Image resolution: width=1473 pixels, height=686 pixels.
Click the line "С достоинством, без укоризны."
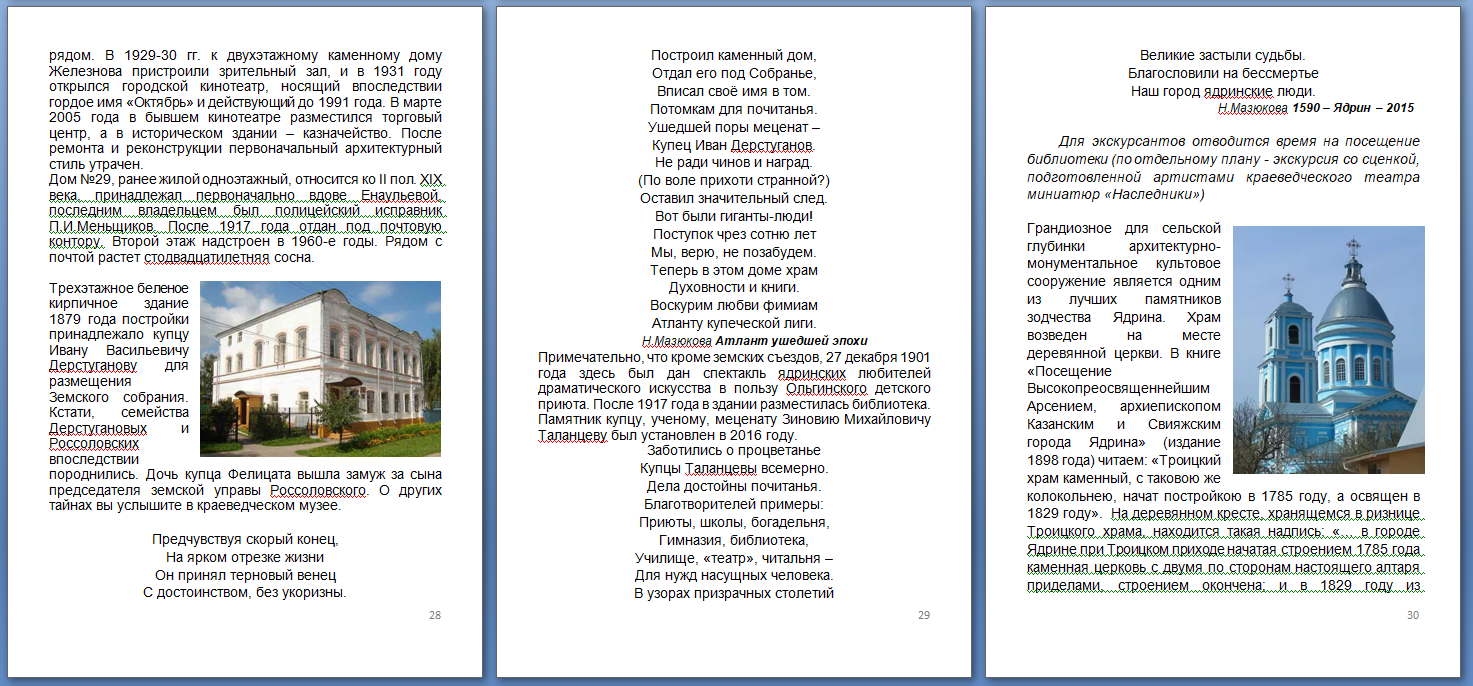(245, 593)
